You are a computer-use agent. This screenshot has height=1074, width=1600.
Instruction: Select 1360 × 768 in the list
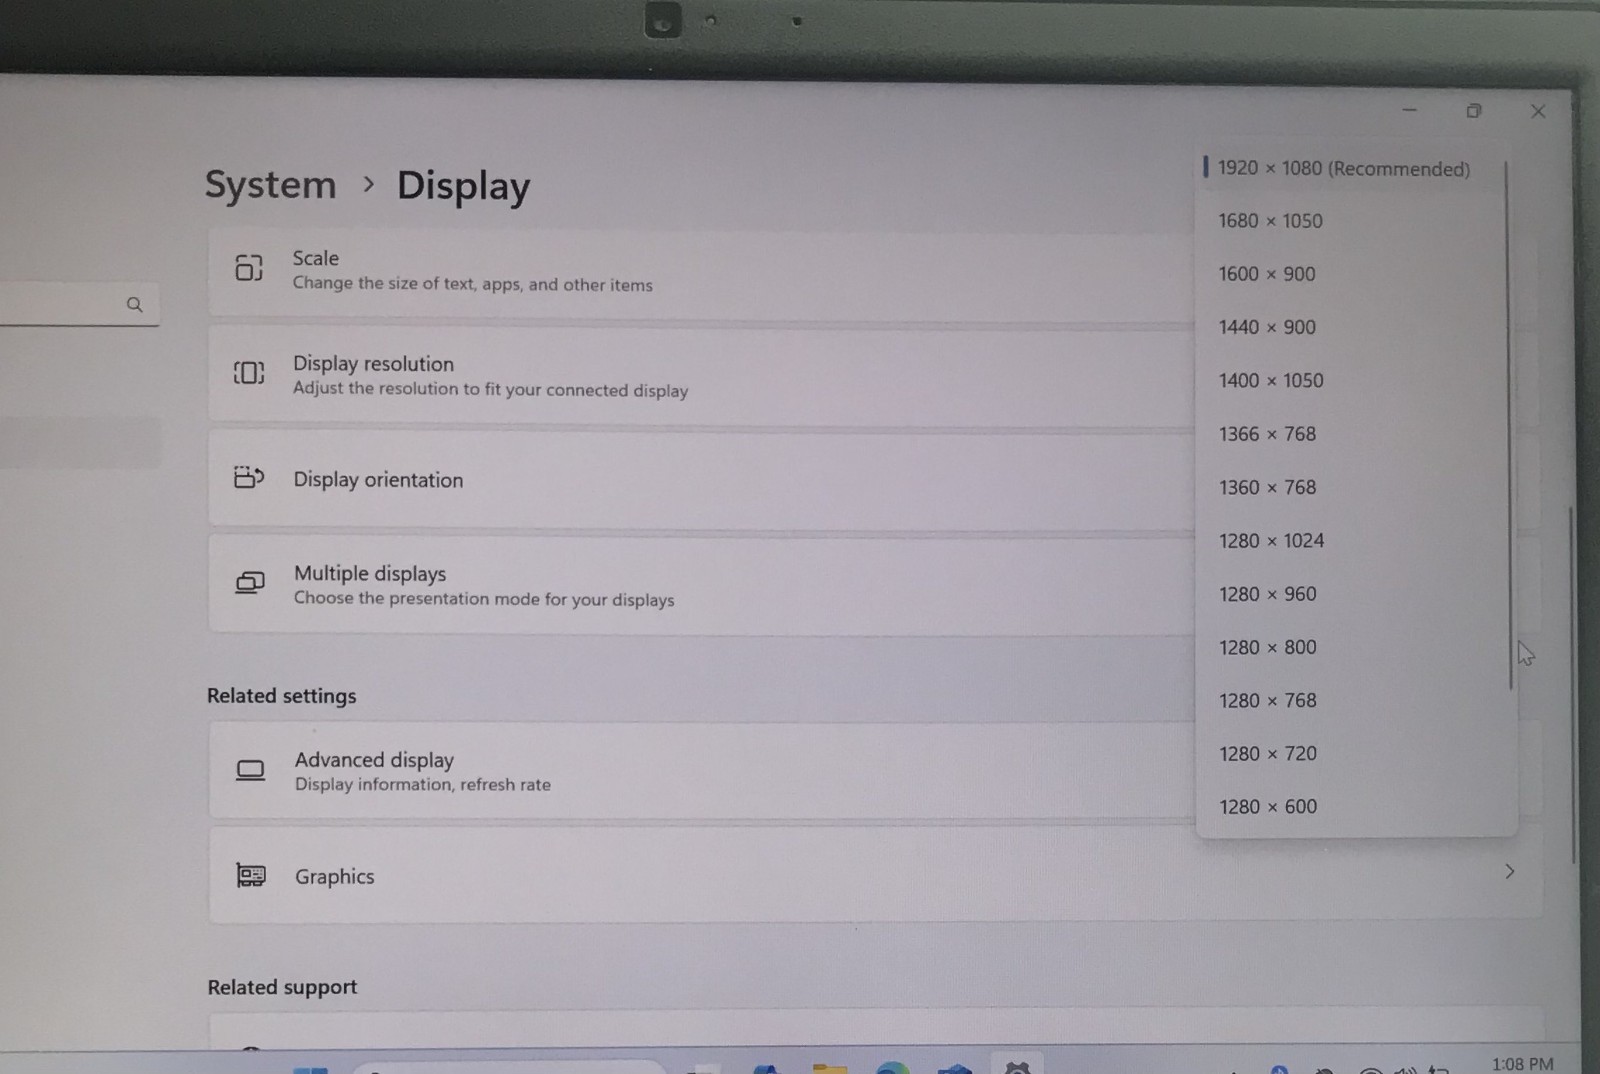1267,487
